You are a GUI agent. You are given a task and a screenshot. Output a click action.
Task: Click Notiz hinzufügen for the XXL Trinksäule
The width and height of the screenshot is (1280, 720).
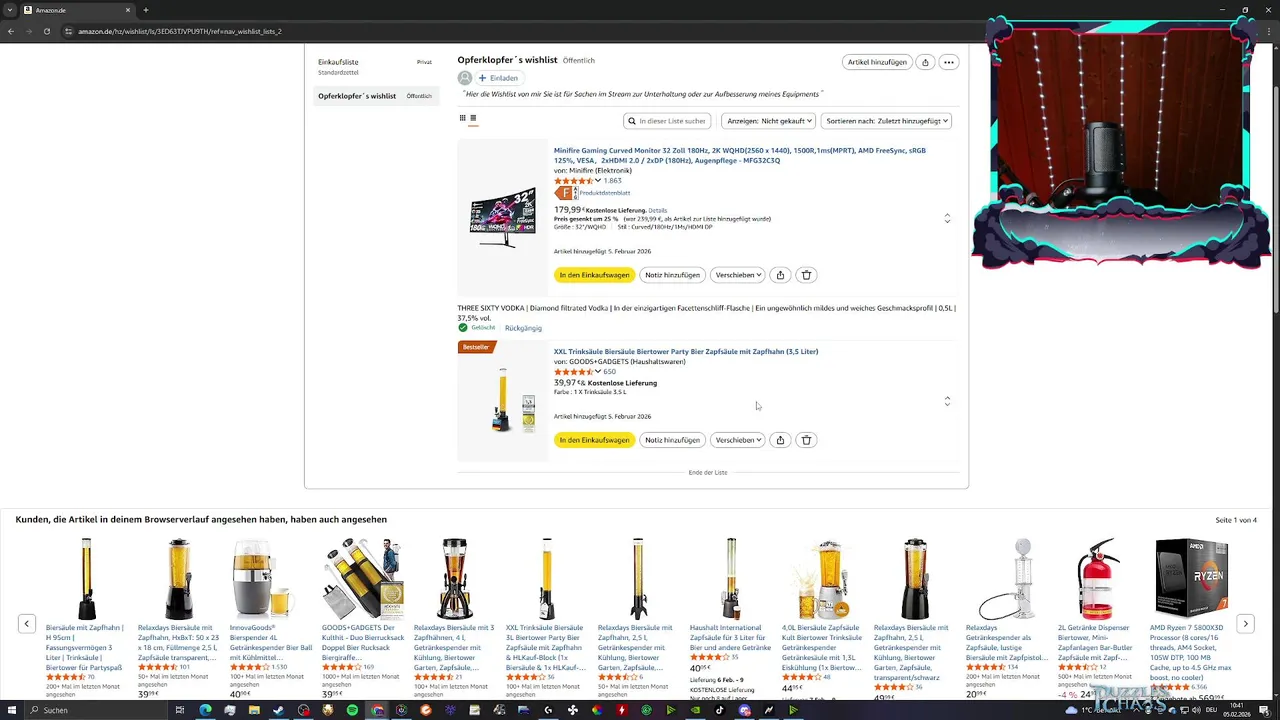672,440
